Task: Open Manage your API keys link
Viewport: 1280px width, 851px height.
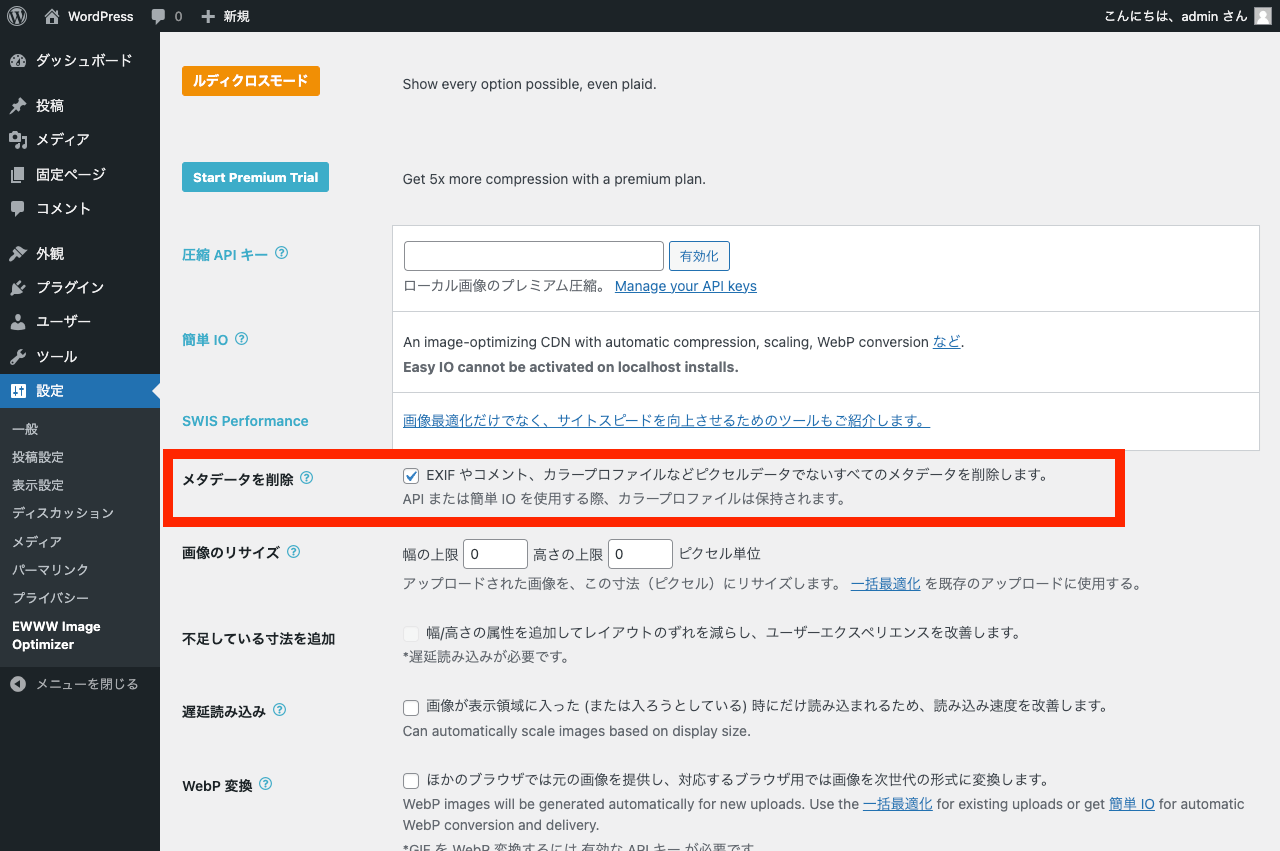Action: click(686, 286)
